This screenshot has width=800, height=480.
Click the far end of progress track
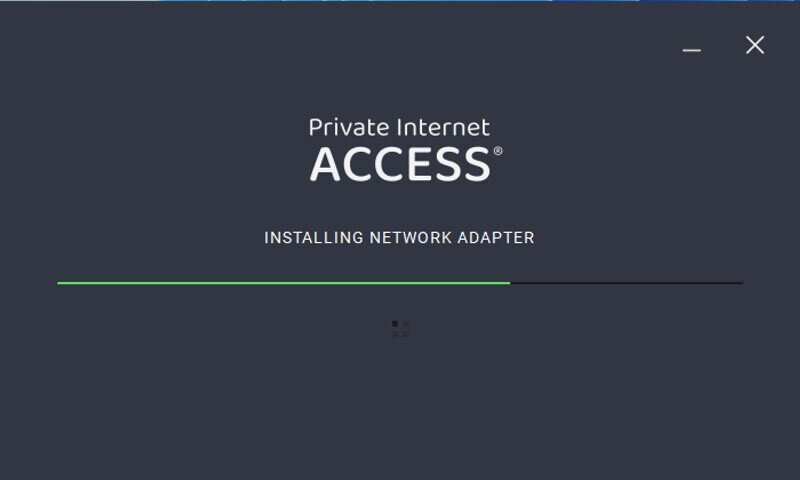point(741,283)
